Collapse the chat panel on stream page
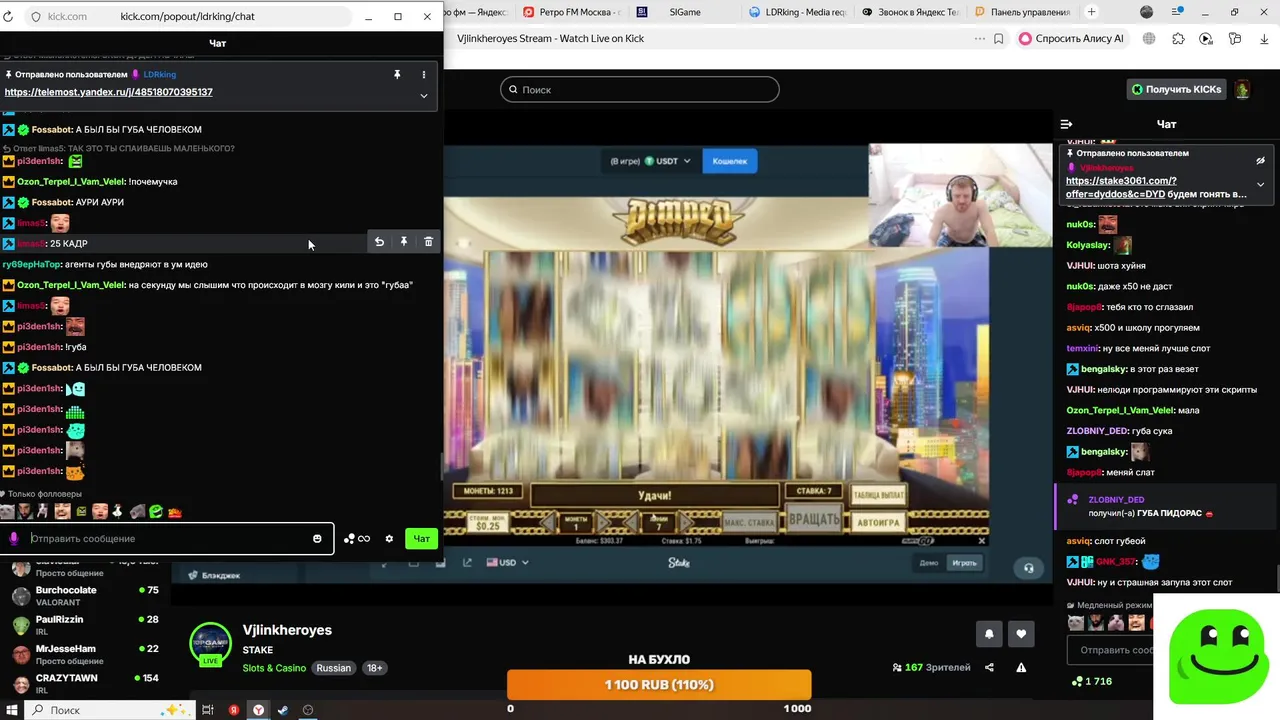This screenshot has width=1280, height=720. tap(1066, 124)
